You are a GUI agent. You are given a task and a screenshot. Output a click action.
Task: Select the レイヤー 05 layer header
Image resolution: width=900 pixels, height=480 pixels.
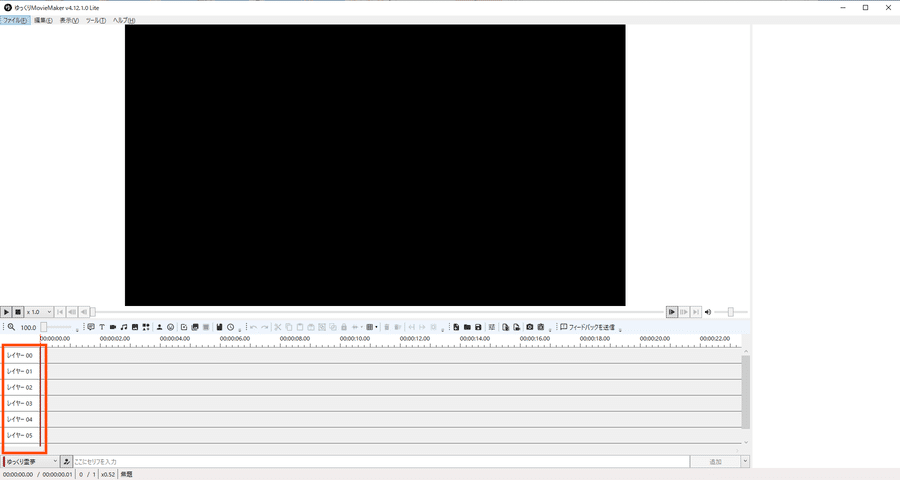(22, 436)
